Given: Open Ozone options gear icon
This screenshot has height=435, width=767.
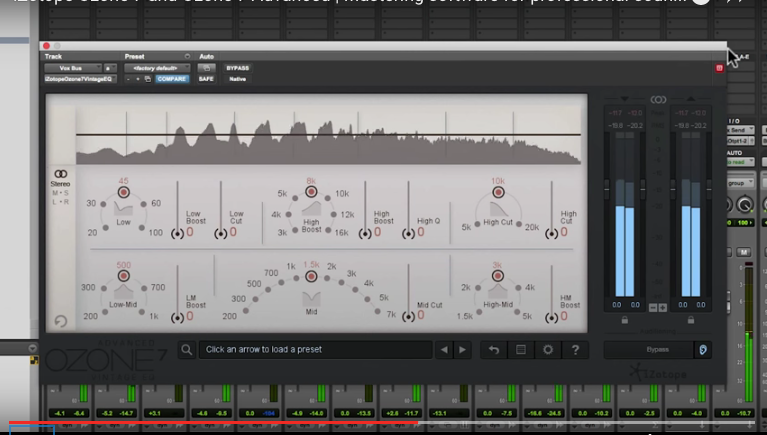Looking at the screenshot, I should 548,349.
